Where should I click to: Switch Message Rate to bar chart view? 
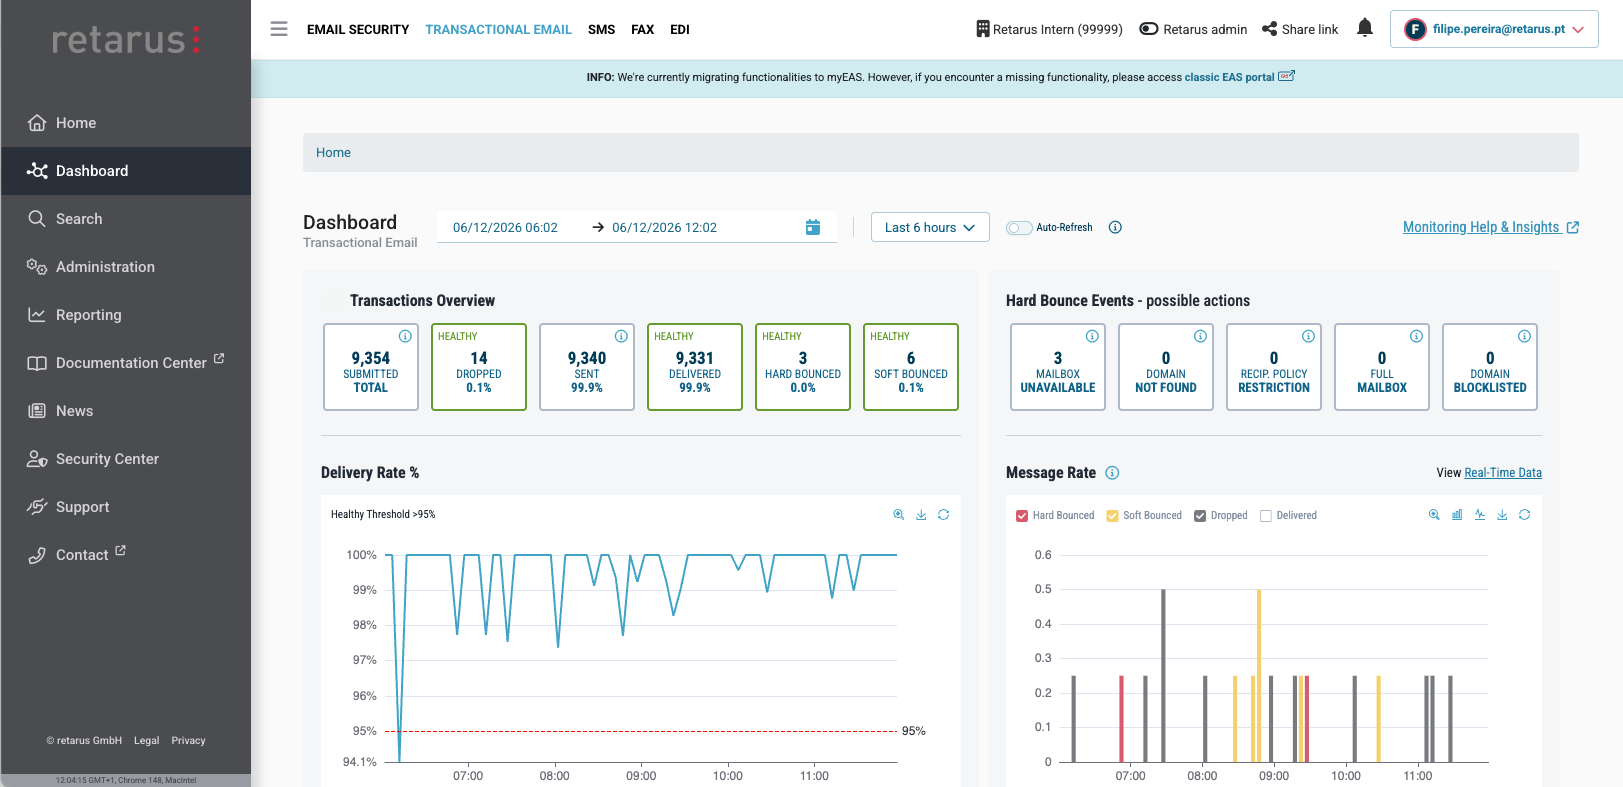[x=1457, y=515]
